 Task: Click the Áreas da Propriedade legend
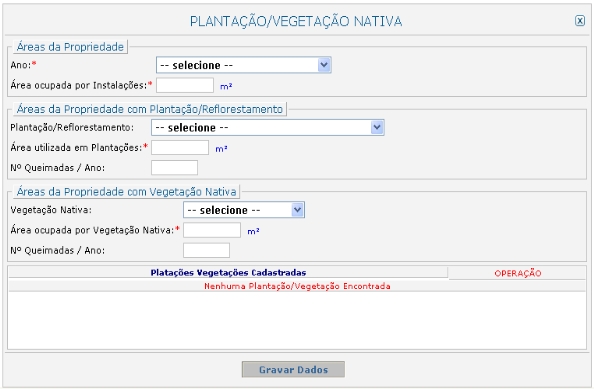pos(70,47)
